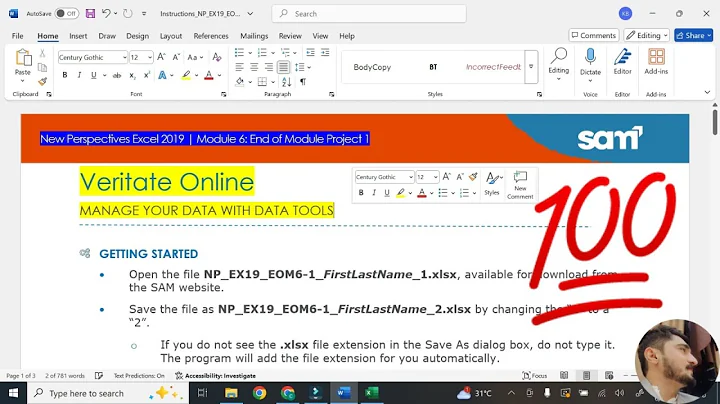Open the Editor proofing pane

tap(622, 62)
